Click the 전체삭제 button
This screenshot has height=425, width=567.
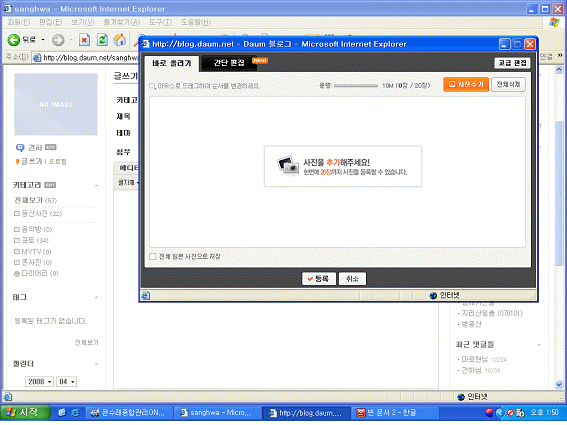[x=508, y=84]
